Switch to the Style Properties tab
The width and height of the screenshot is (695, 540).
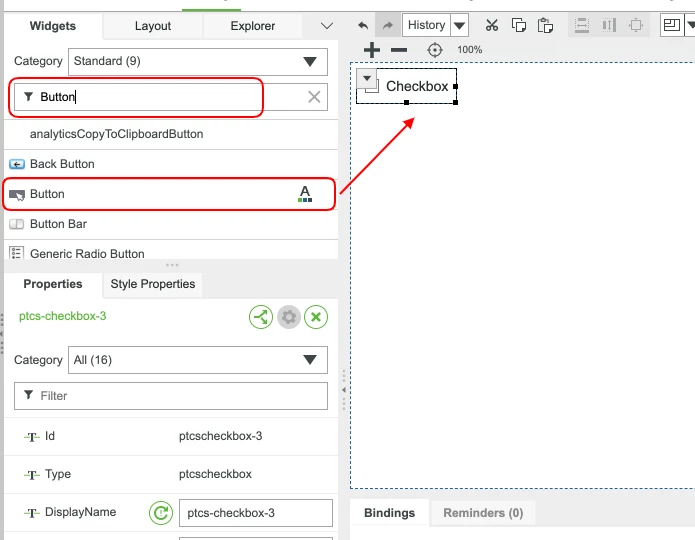[x=152, y=284]
